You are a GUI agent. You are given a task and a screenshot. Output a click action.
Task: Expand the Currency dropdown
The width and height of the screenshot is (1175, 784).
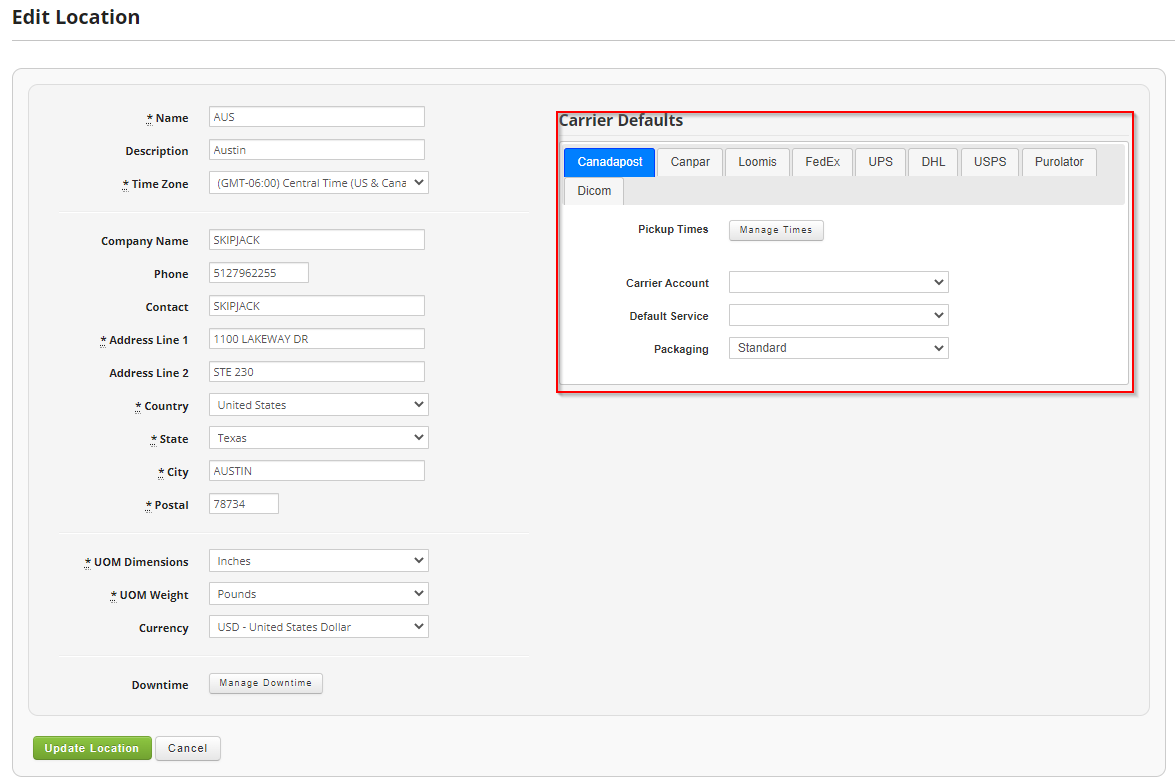318,626
